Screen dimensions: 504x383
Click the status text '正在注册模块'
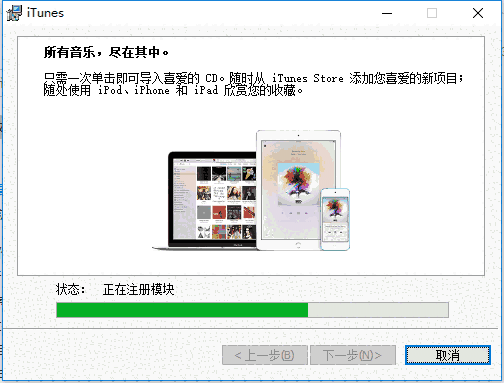pos(138,289)
